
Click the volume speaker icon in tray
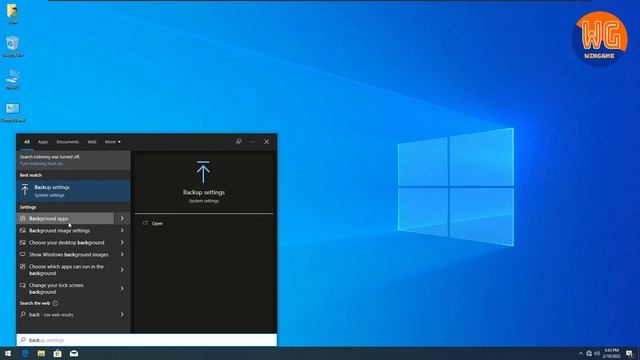[597, 353]
